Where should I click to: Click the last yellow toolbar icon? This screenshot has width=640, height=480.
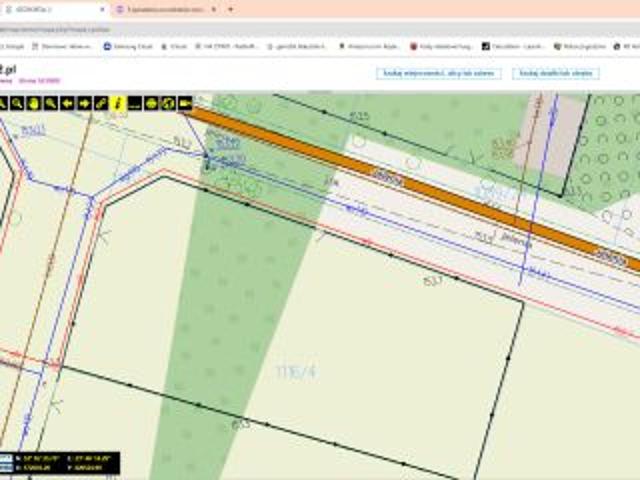coord(185,103)
